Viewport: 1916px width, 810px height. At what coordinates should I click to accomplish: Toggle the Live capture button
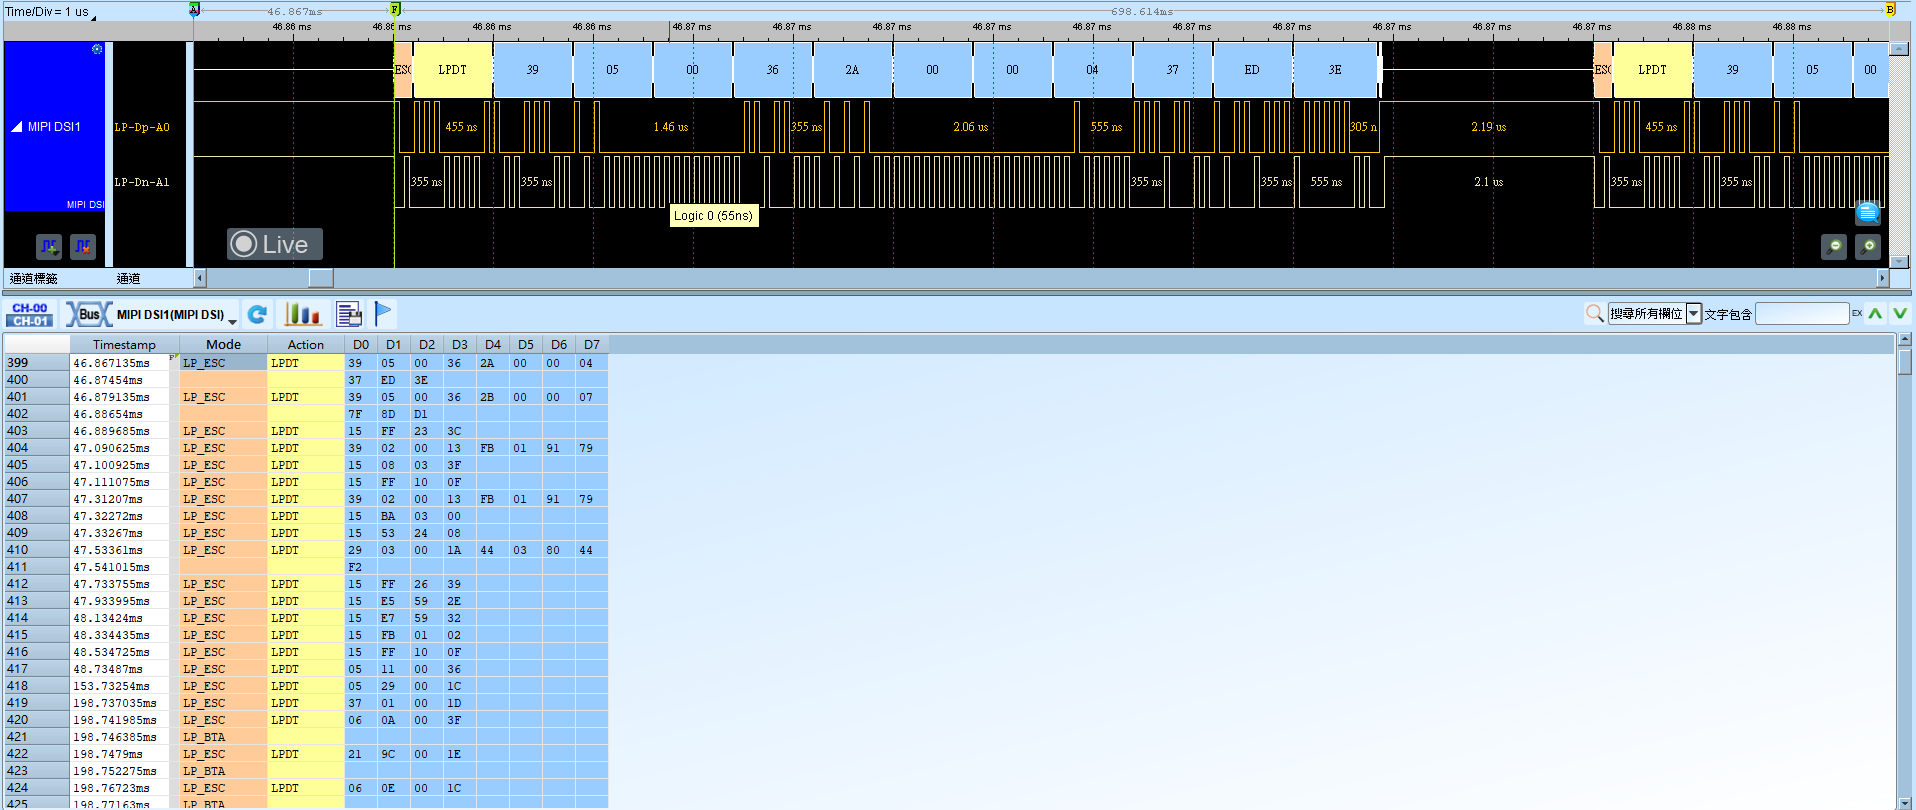point(274,244)
